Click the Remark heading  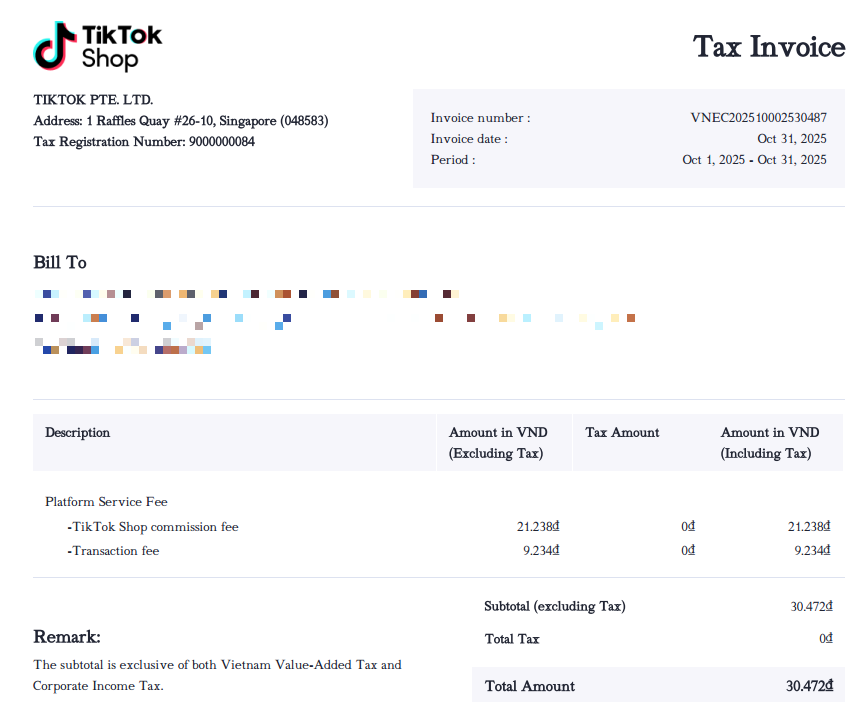[67, 637]
